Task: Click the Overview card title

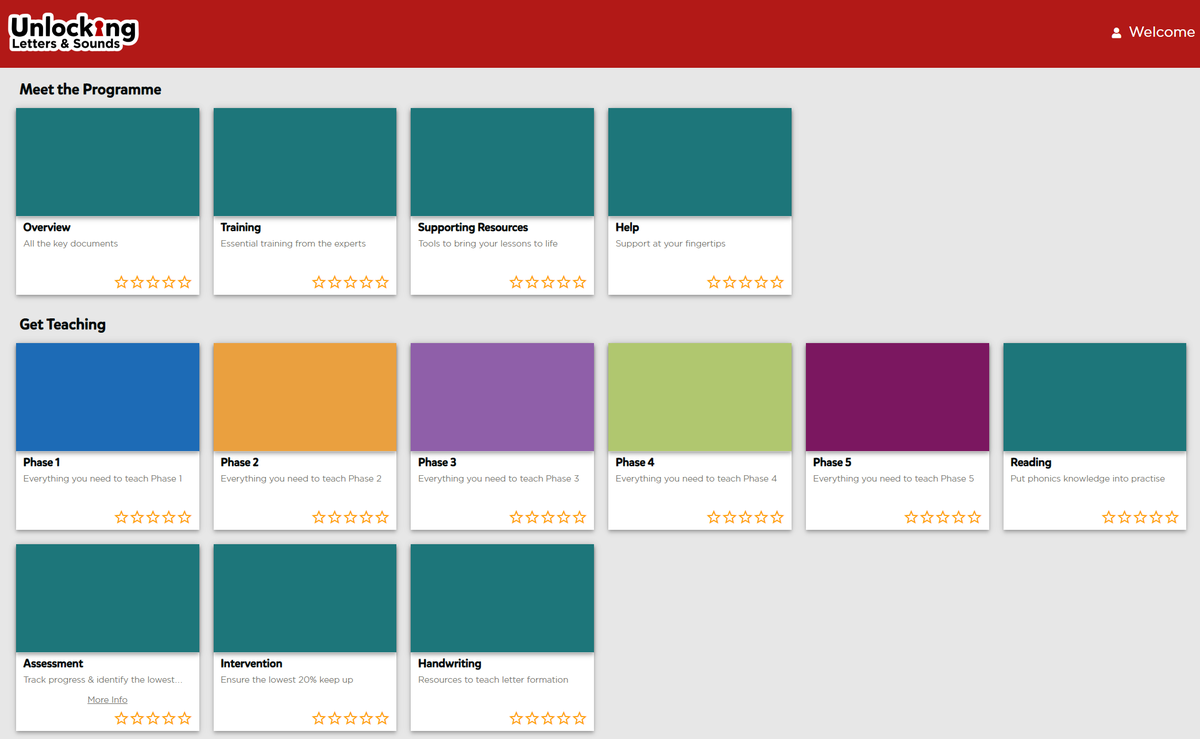Action: (47, 228)
